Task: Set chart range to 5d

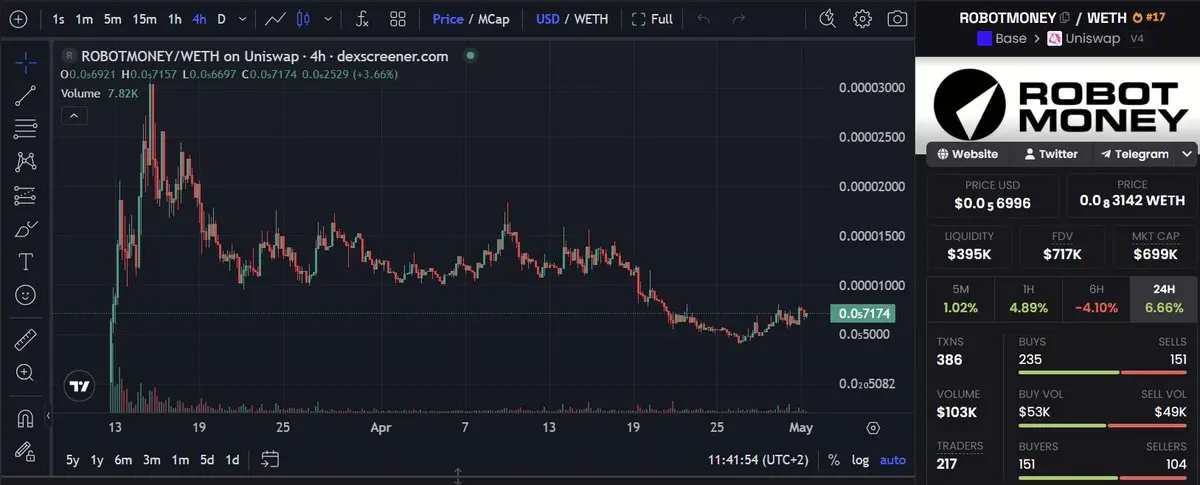Action: pyautogui.click(x=206, y=460)
